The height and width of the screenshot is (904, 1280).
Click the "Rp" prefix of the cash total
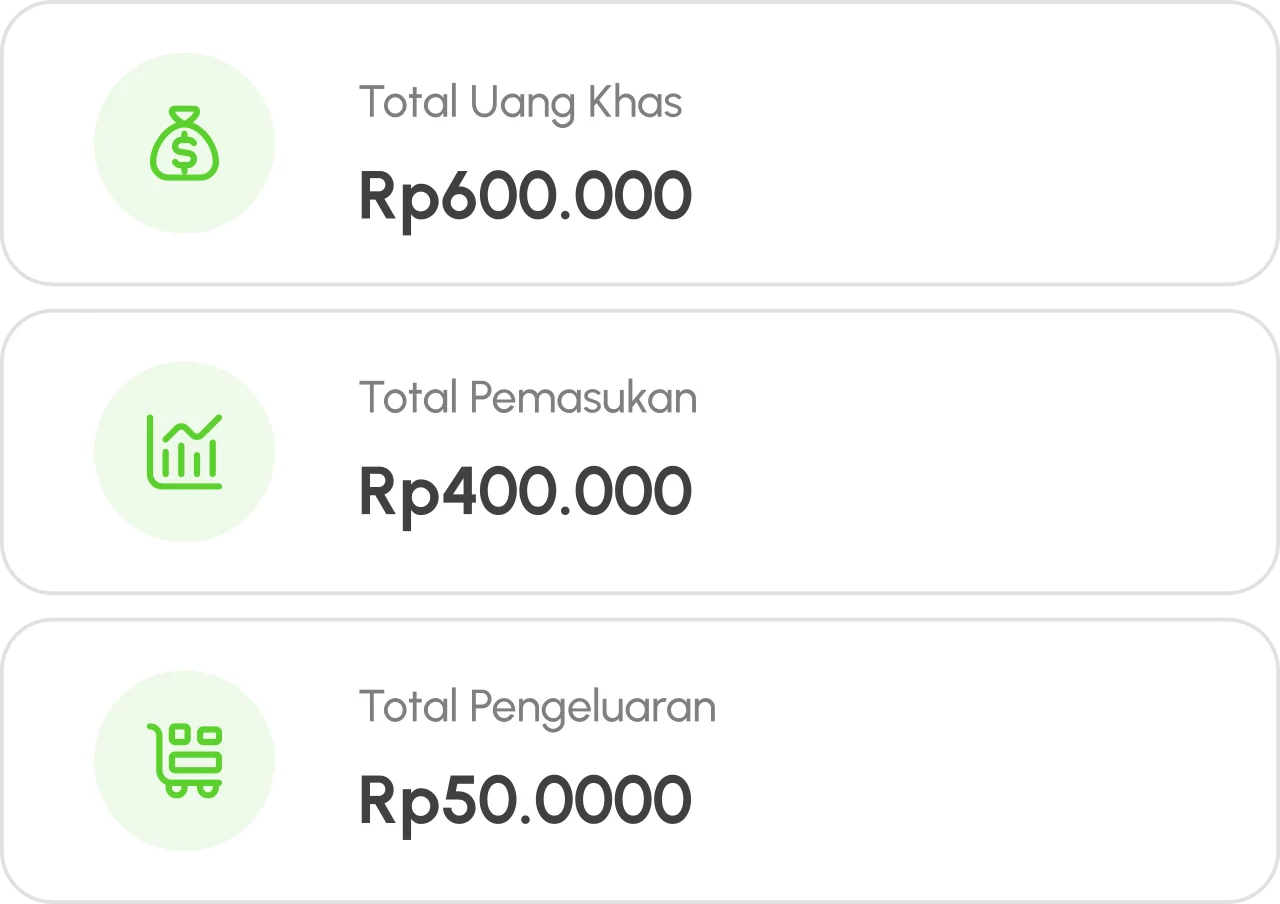click(399, 198)
